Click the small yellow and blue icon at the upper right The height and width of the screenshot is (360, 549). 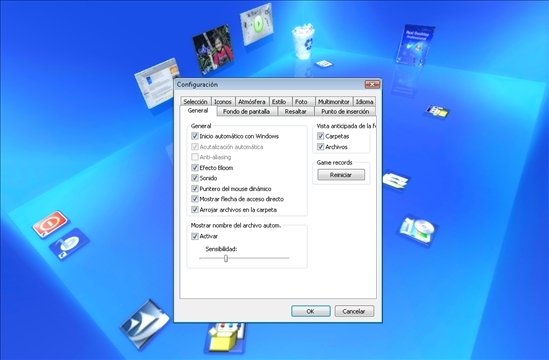(x=437, y=111)
